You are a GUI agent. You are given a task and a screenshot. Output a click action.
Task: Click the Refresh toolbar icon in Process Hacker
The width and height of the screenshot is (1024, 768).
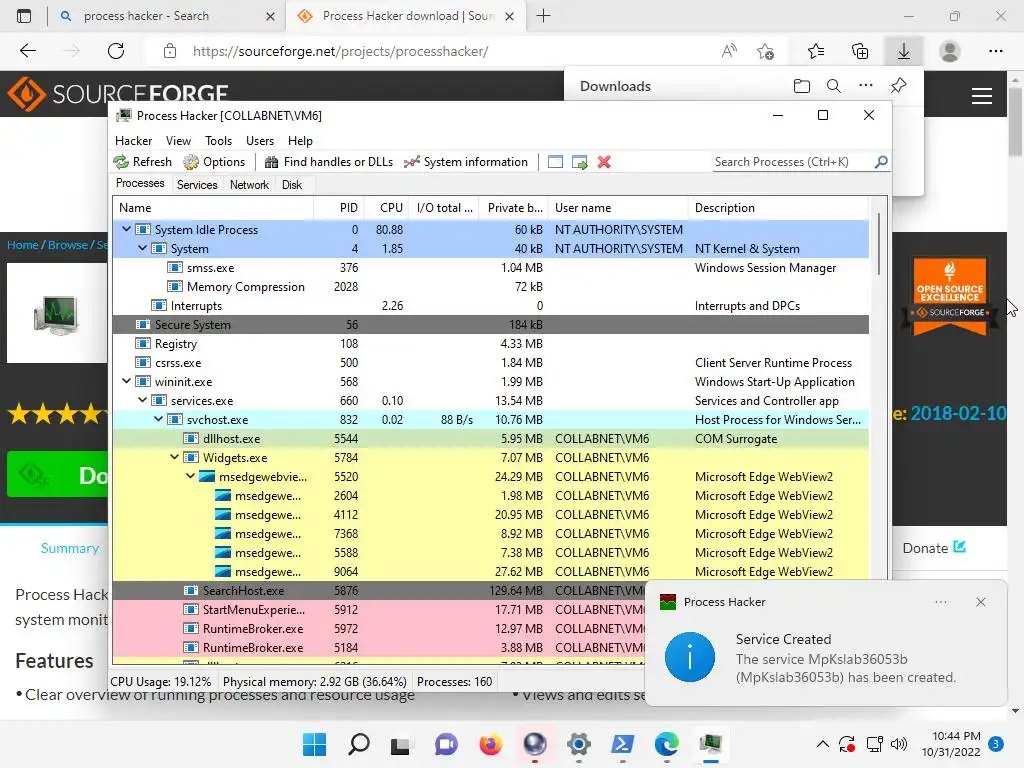121,162
